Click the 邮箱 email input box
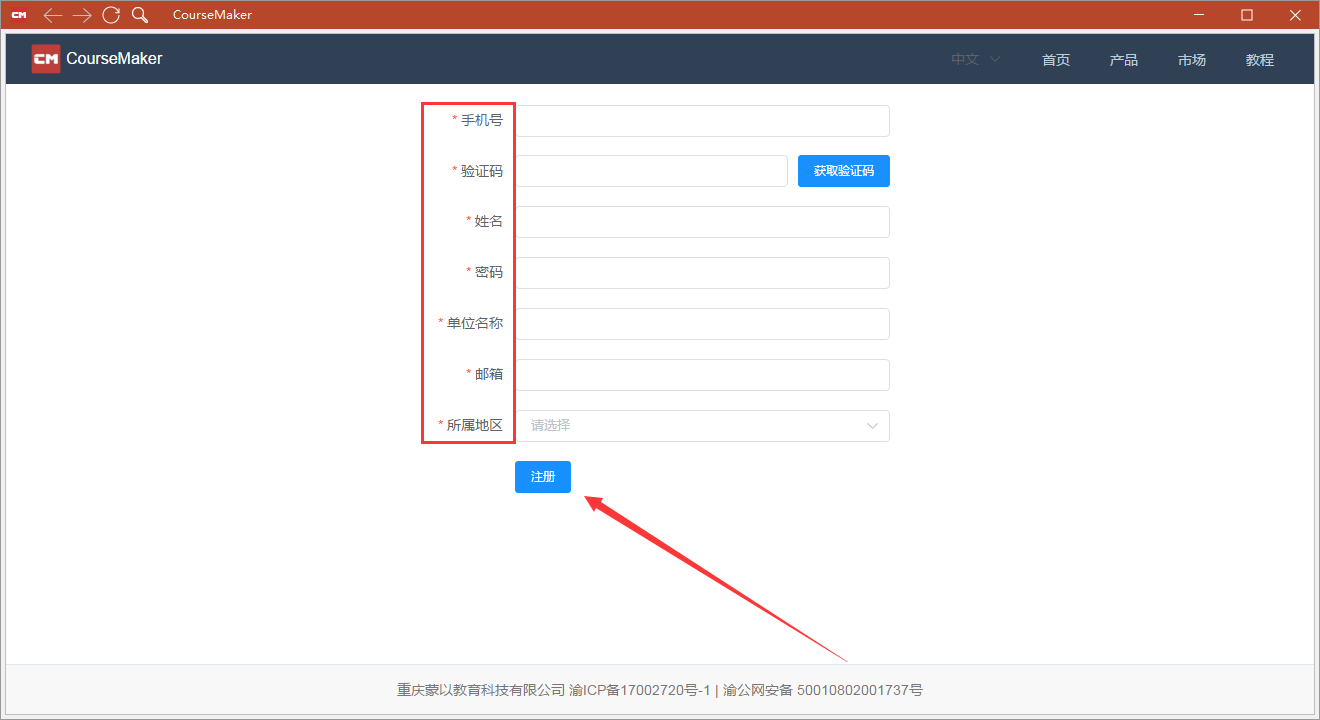1320x720 pixels. pos(703,374)
